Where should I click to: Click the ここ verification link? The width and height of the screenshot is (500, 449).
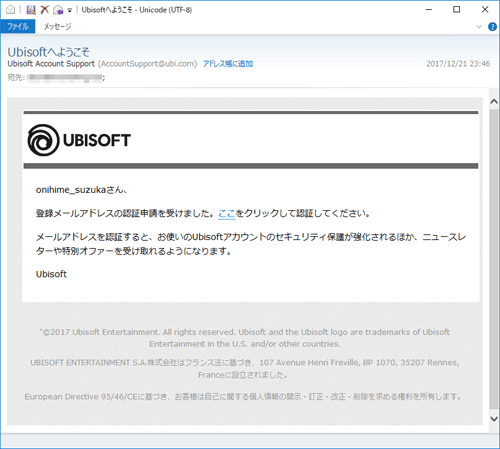(x=227, y=213)
